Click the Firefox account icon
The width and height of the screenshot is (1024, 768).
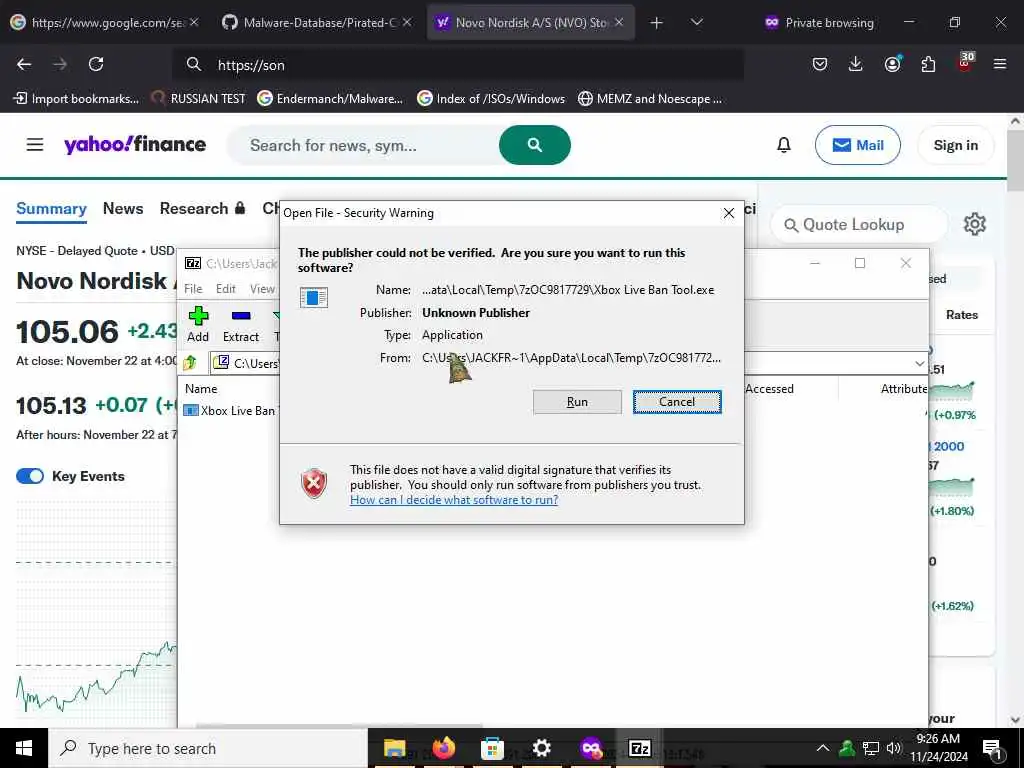coord(892,64)
